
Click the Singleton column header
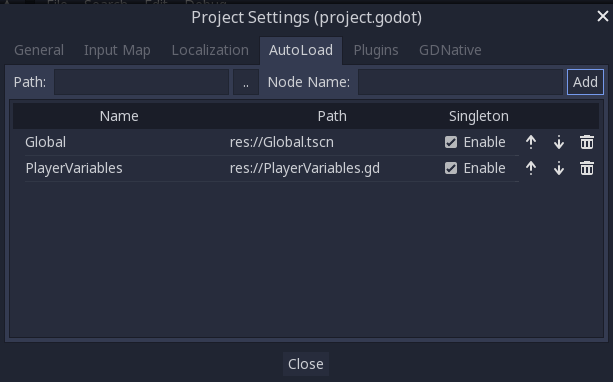click(x=479, y=116)
